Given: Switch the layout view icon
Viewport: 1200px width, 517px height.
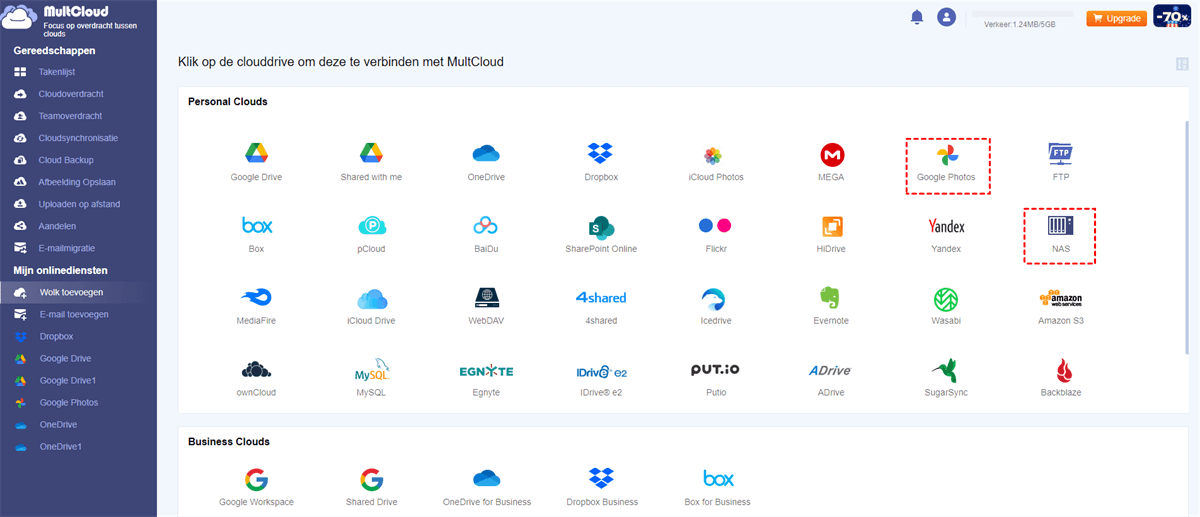Looking at the screenshot, I should tap(1182, 64).
